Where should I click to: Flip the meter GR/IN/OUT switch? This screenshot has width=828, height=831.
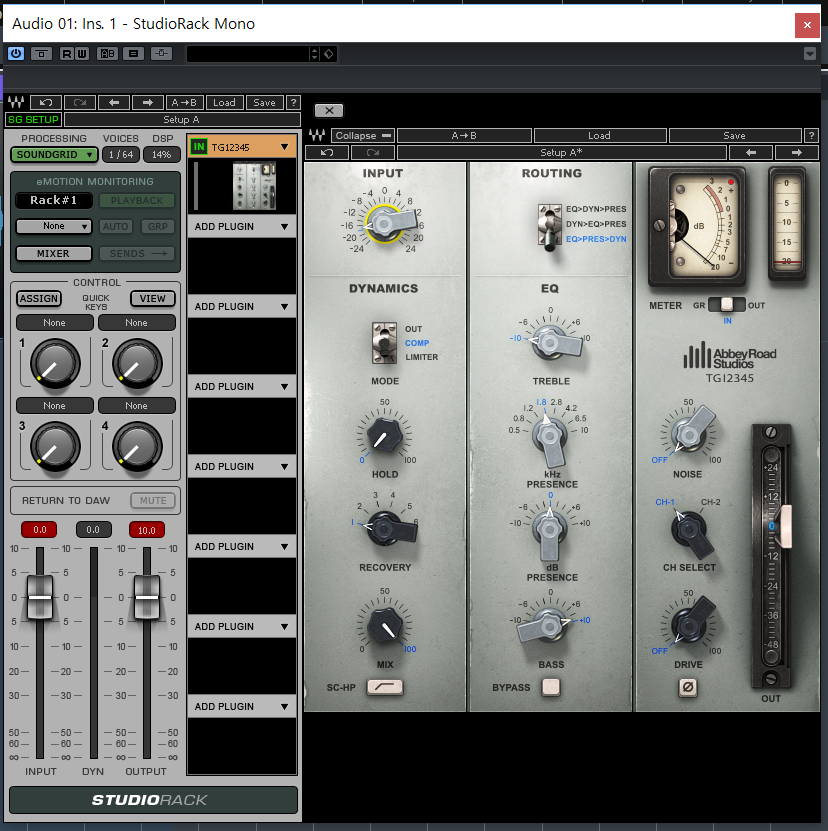[727, 305]
